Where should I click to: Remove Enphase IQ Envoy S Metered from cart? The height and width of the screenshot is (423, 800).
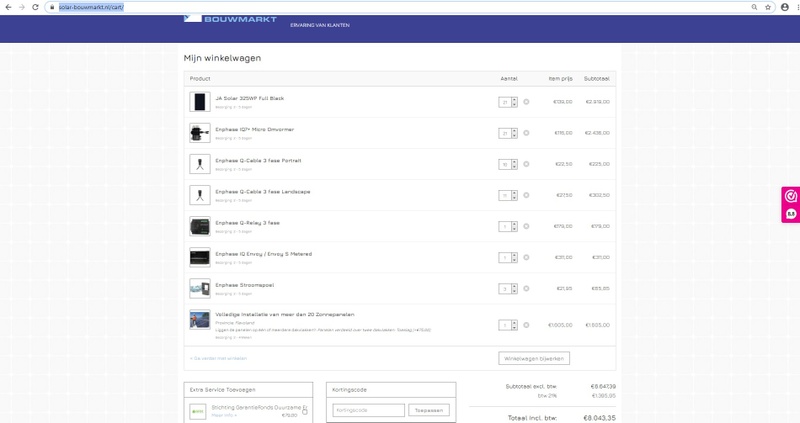click(526, 257)
